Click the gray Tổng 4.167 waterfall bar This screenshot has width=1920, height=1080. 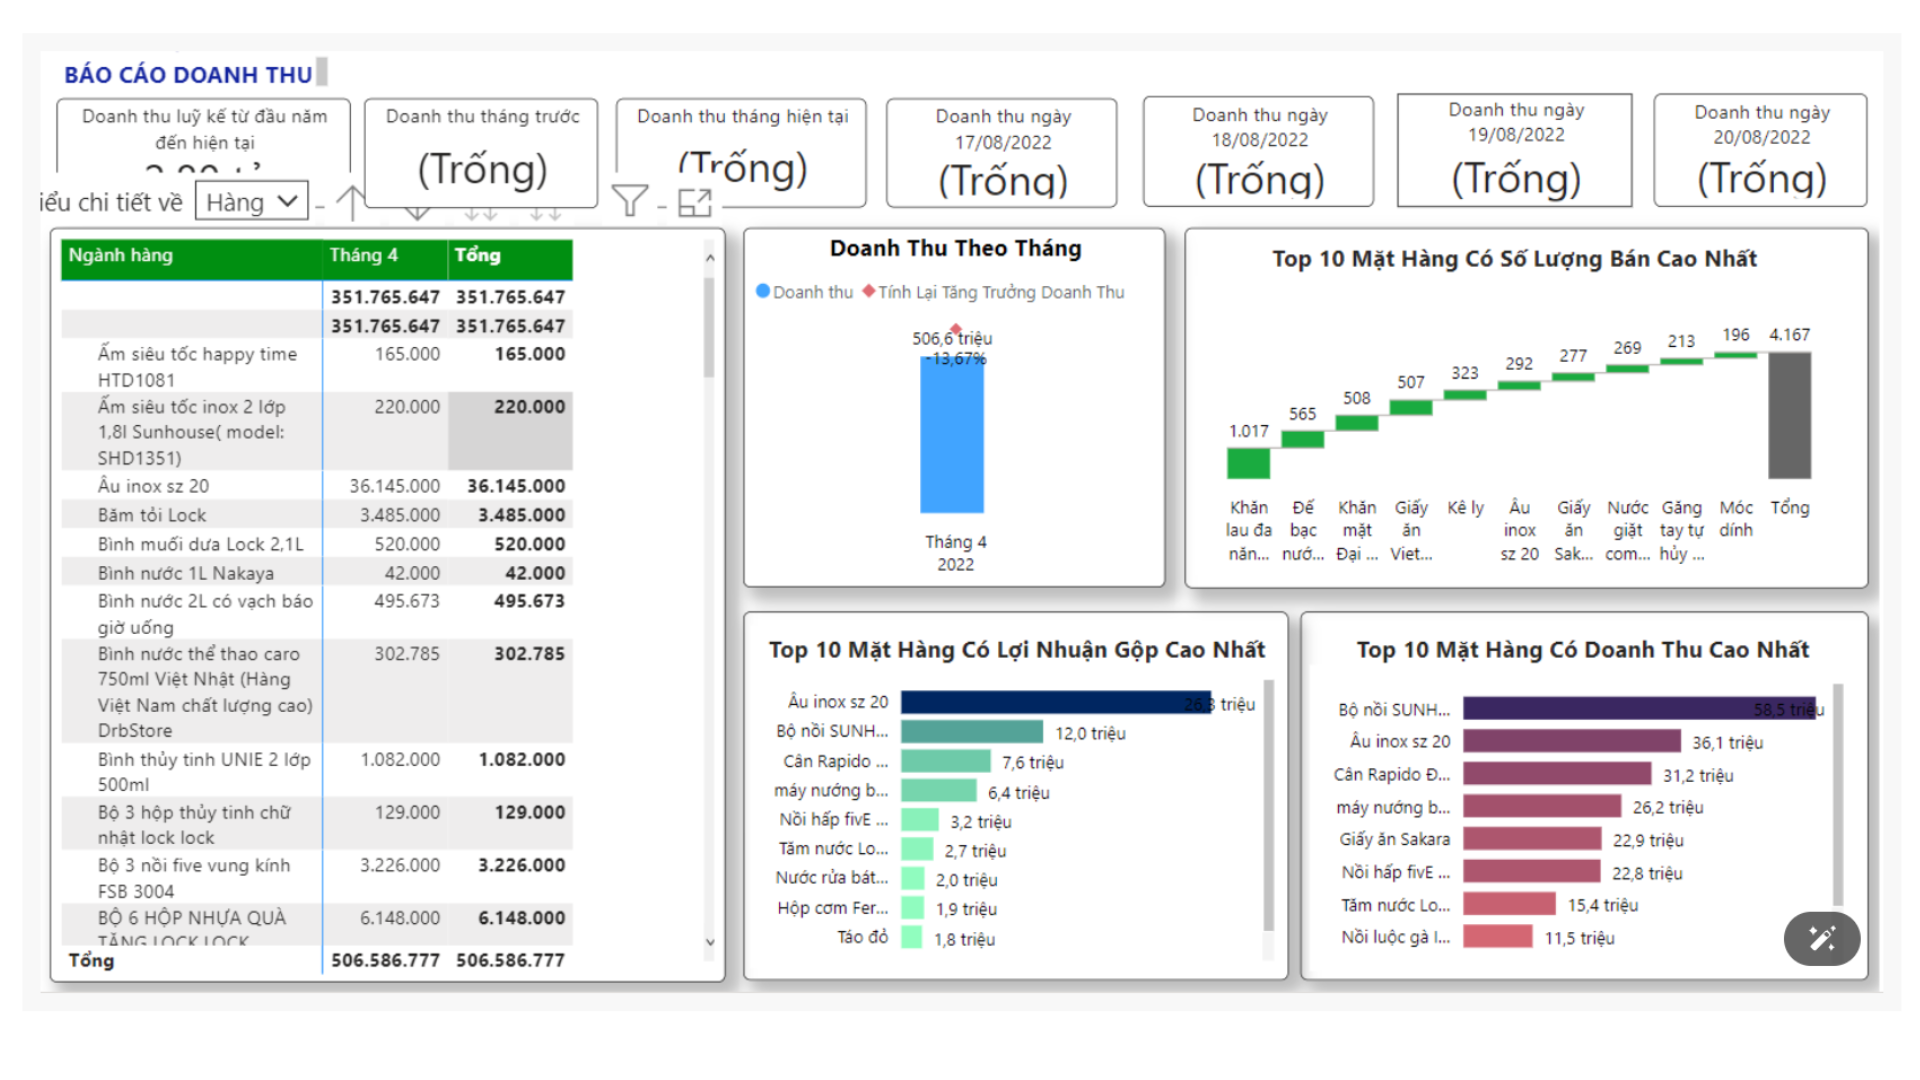click(1789, 415)
